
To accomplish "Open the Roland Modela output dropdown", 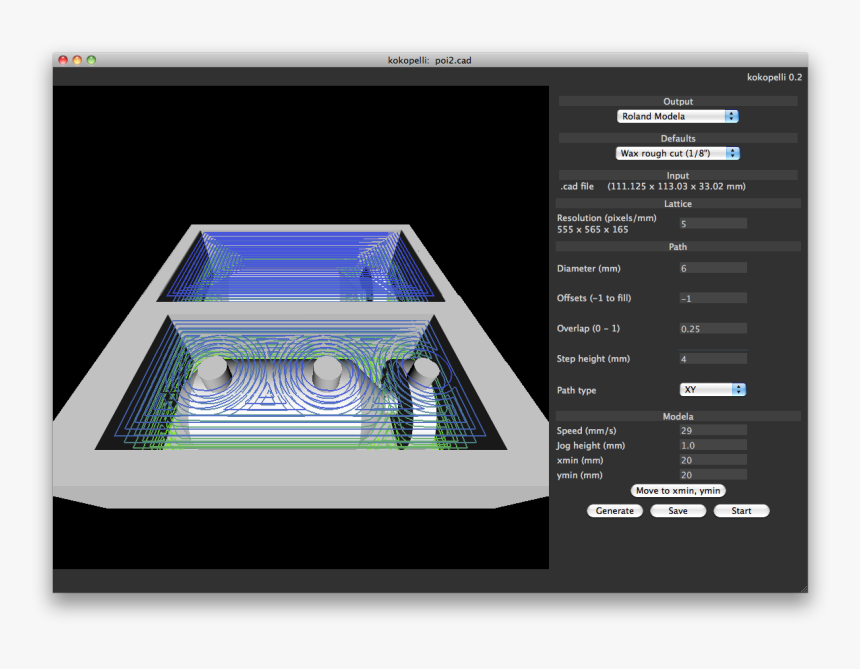I will tap(677, 116).
